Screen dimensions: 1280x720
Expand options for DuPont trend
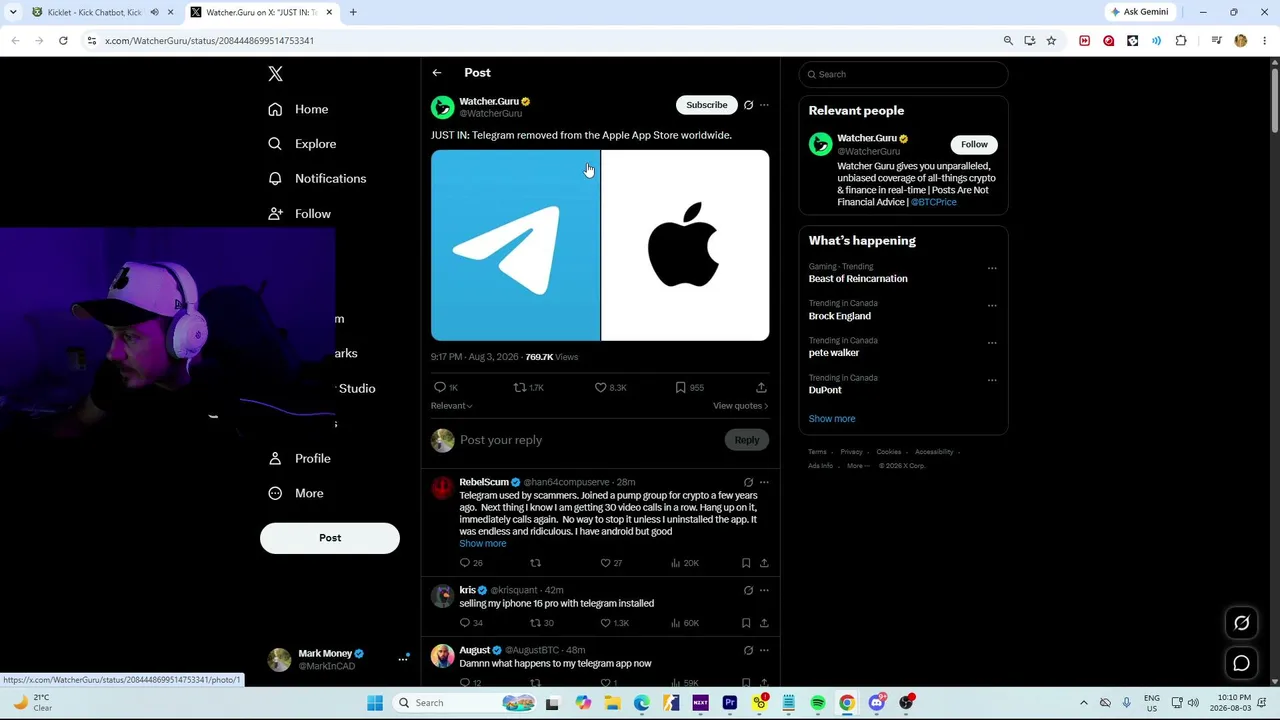tap(992, 380)
